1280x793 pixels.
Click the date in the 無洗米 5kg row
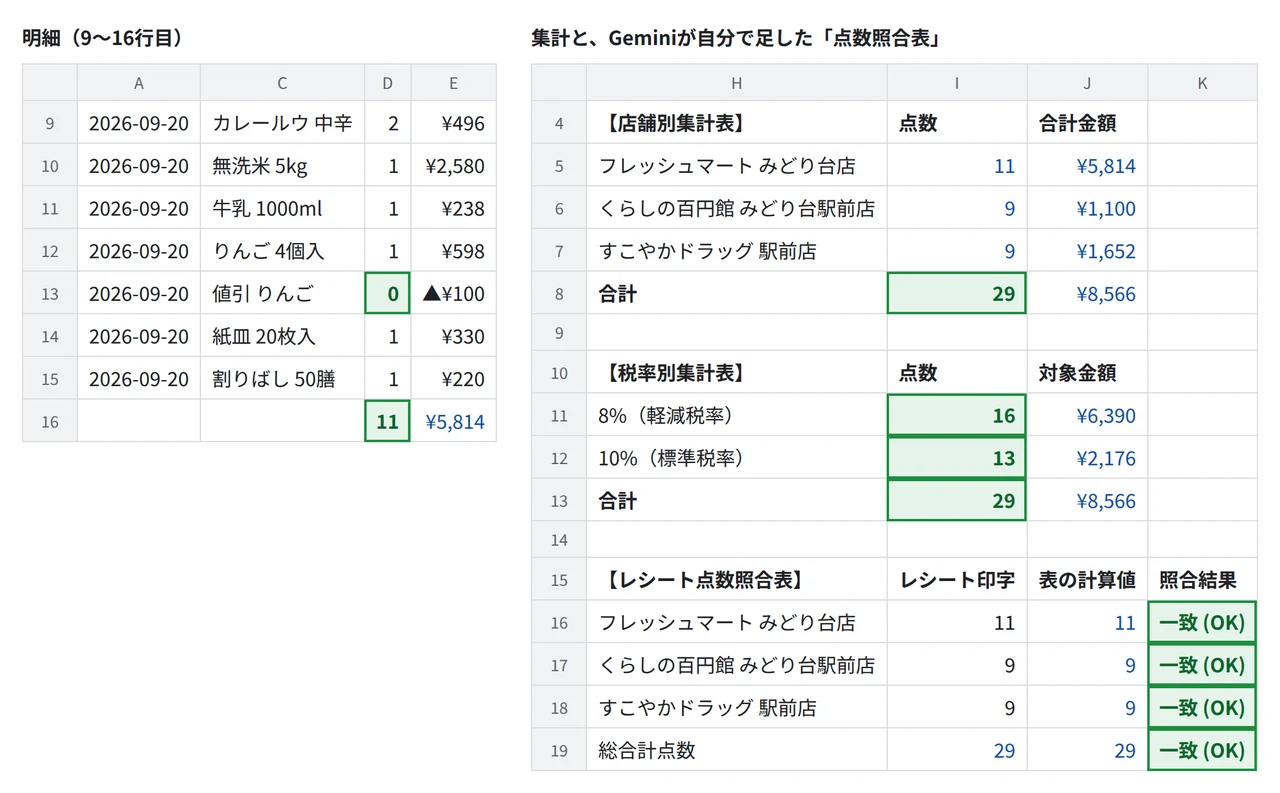point(138,166)
